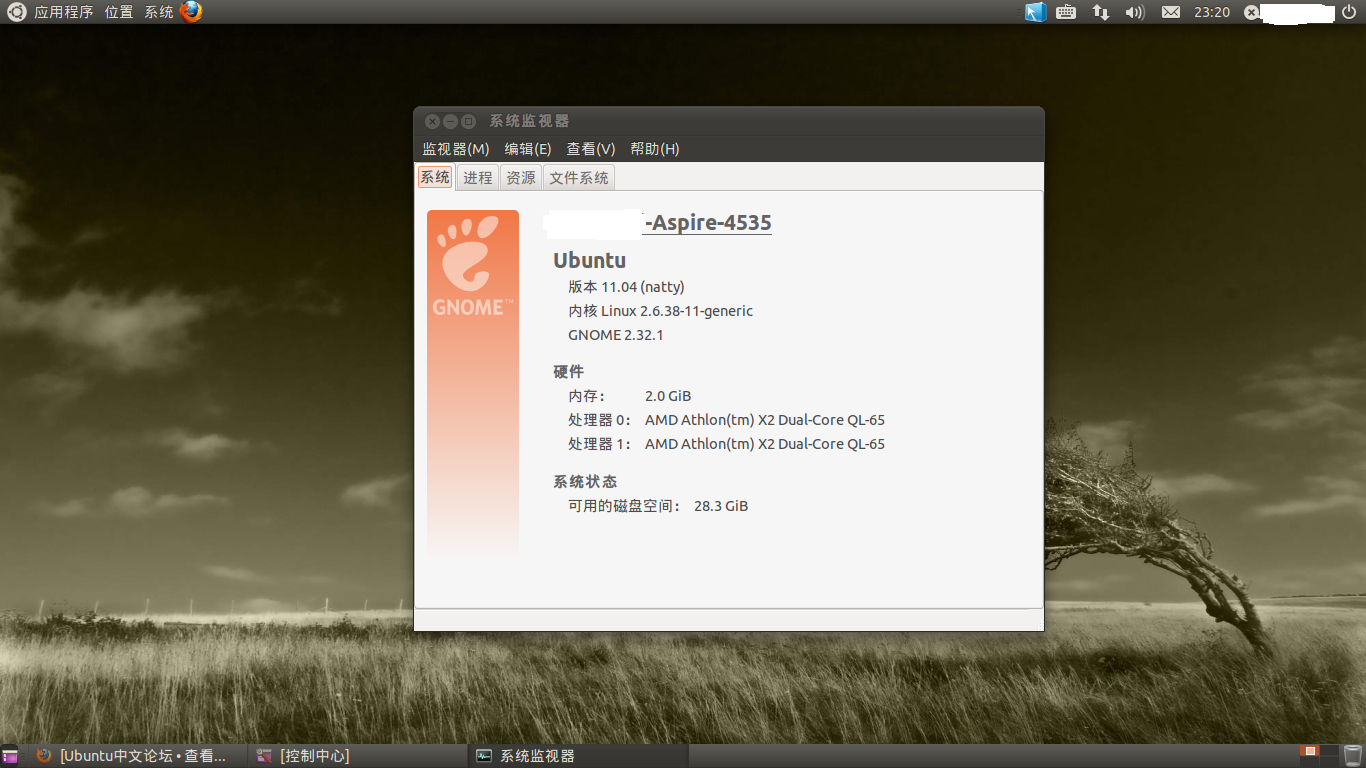Click the Ubuntu heading text
The width and height of the screenshot is (1366, 768).
point(590,260)
